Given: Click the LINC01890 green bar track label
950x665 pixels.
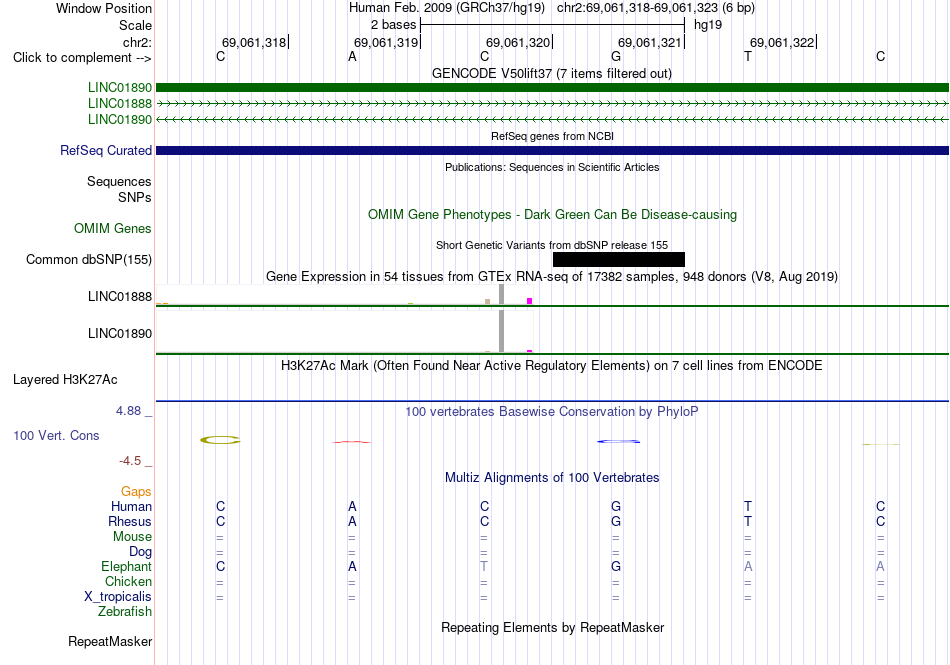Looking at the screenshot, I should pyautogui.click(x=119, y=88).
